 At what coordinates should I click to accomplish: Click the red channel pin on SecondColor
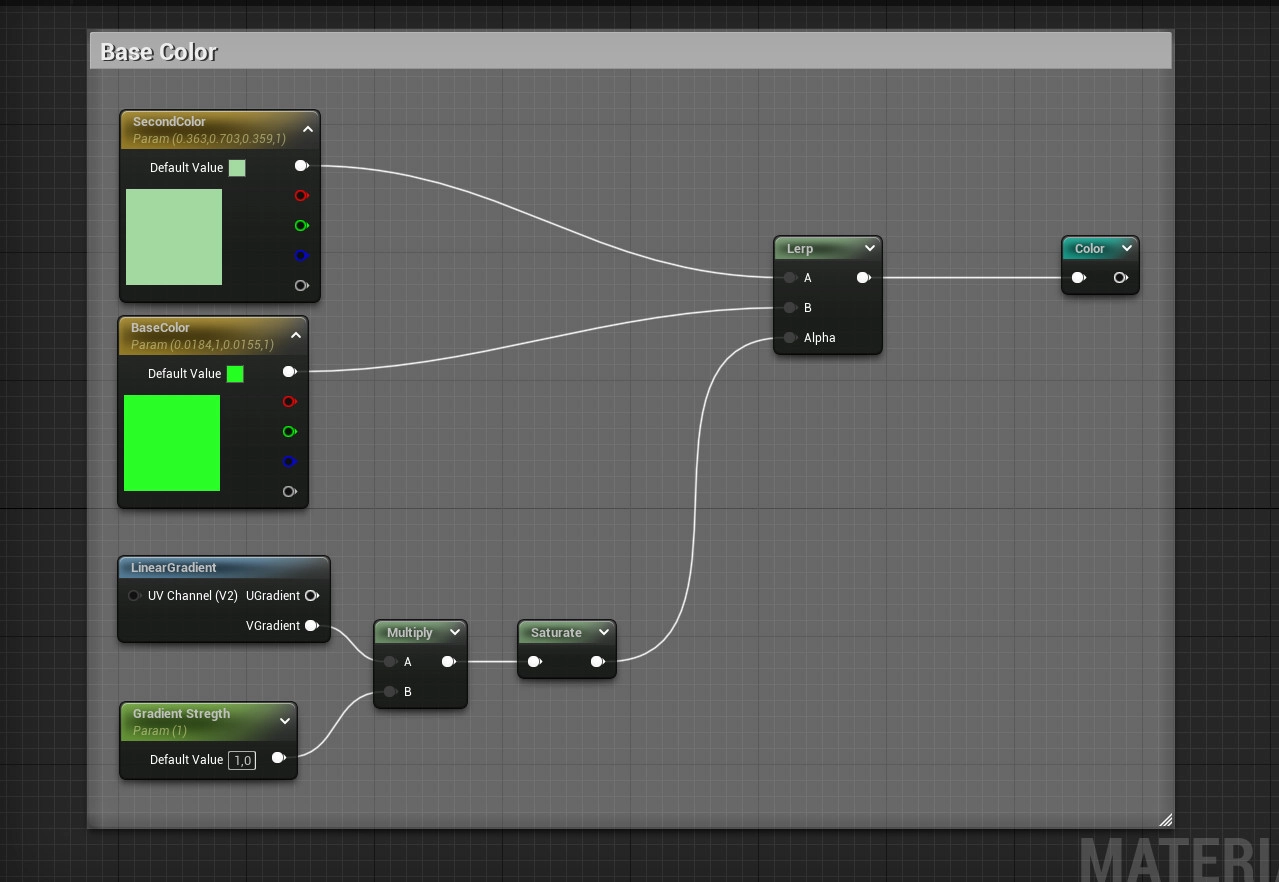click(300, 196)
